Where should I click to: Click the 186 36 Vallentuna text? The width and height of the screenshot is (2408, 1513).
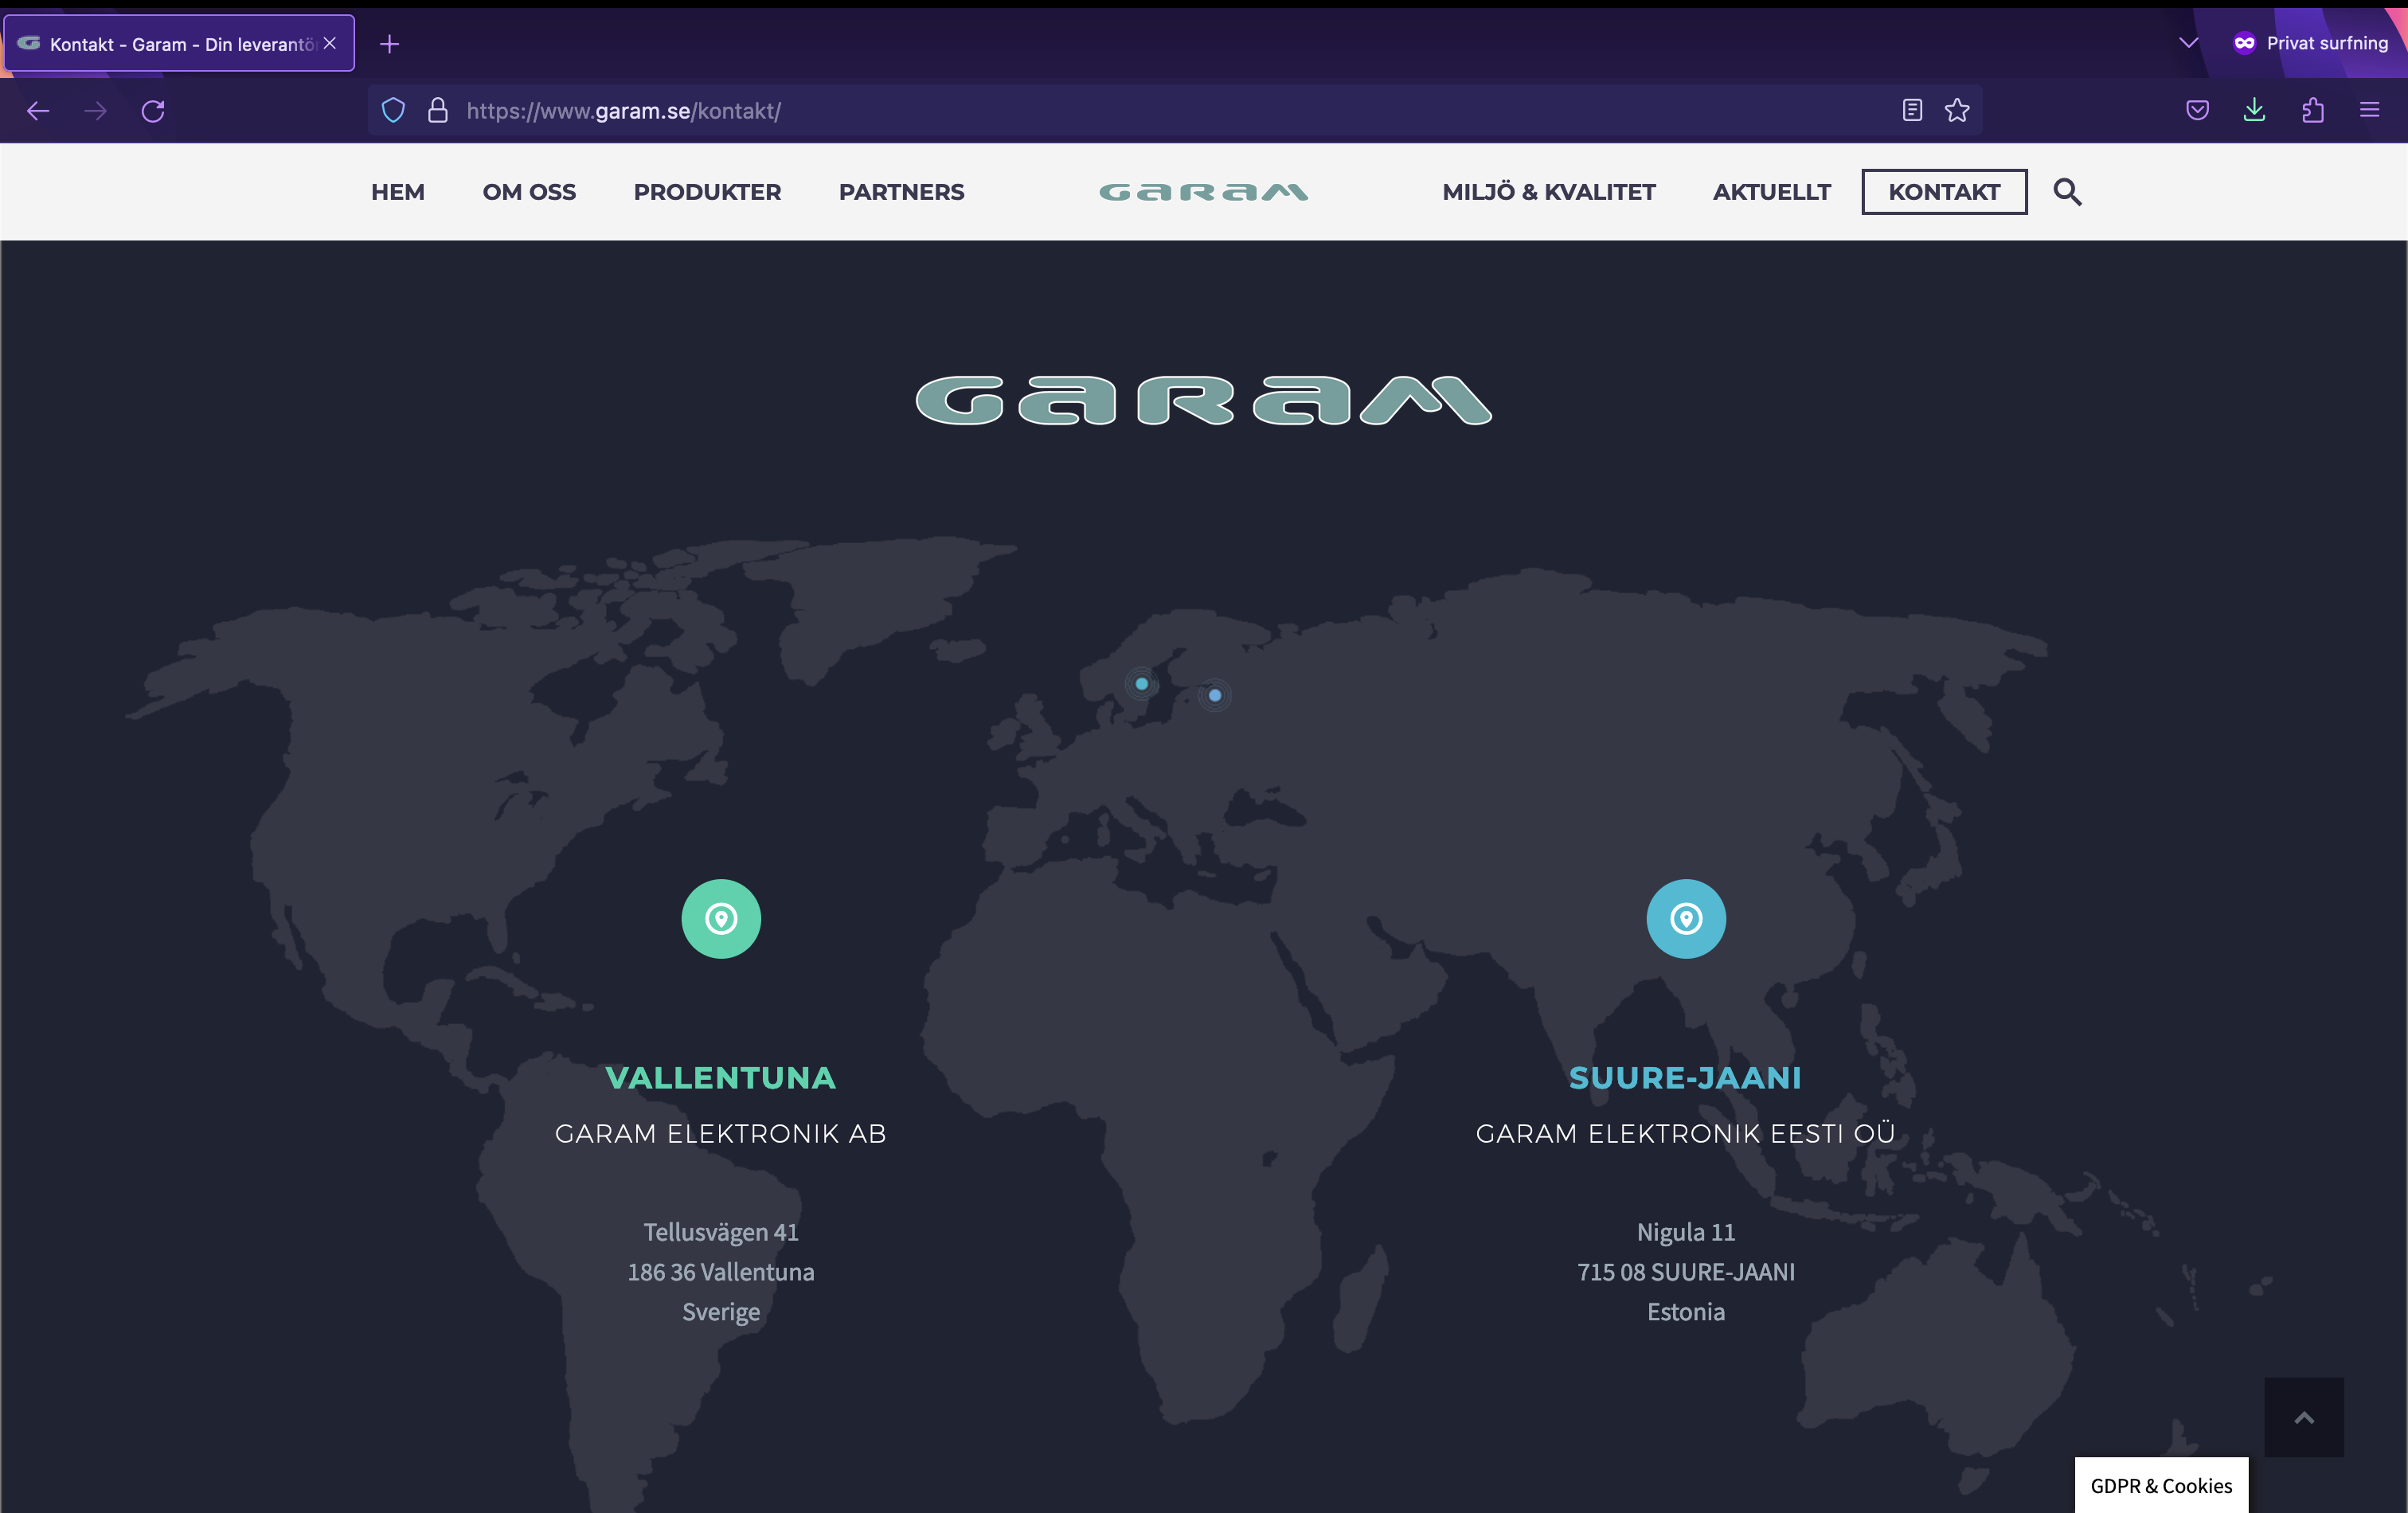pyautogui.click(x=721, y=1272)
